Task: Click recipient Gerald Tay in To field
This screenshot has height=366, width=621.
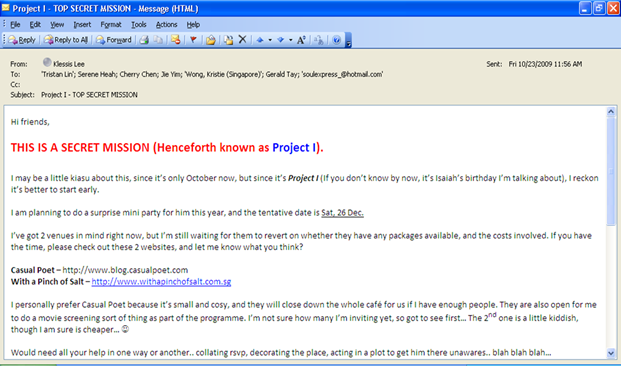Action: pos(282,74)
